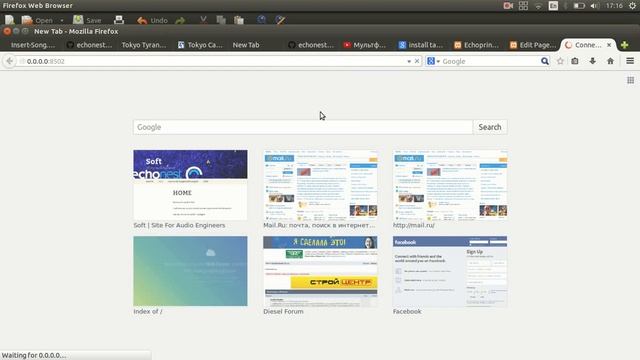Click the Save button in background editor
The image size is (640, 360).
tap(87, 20)
